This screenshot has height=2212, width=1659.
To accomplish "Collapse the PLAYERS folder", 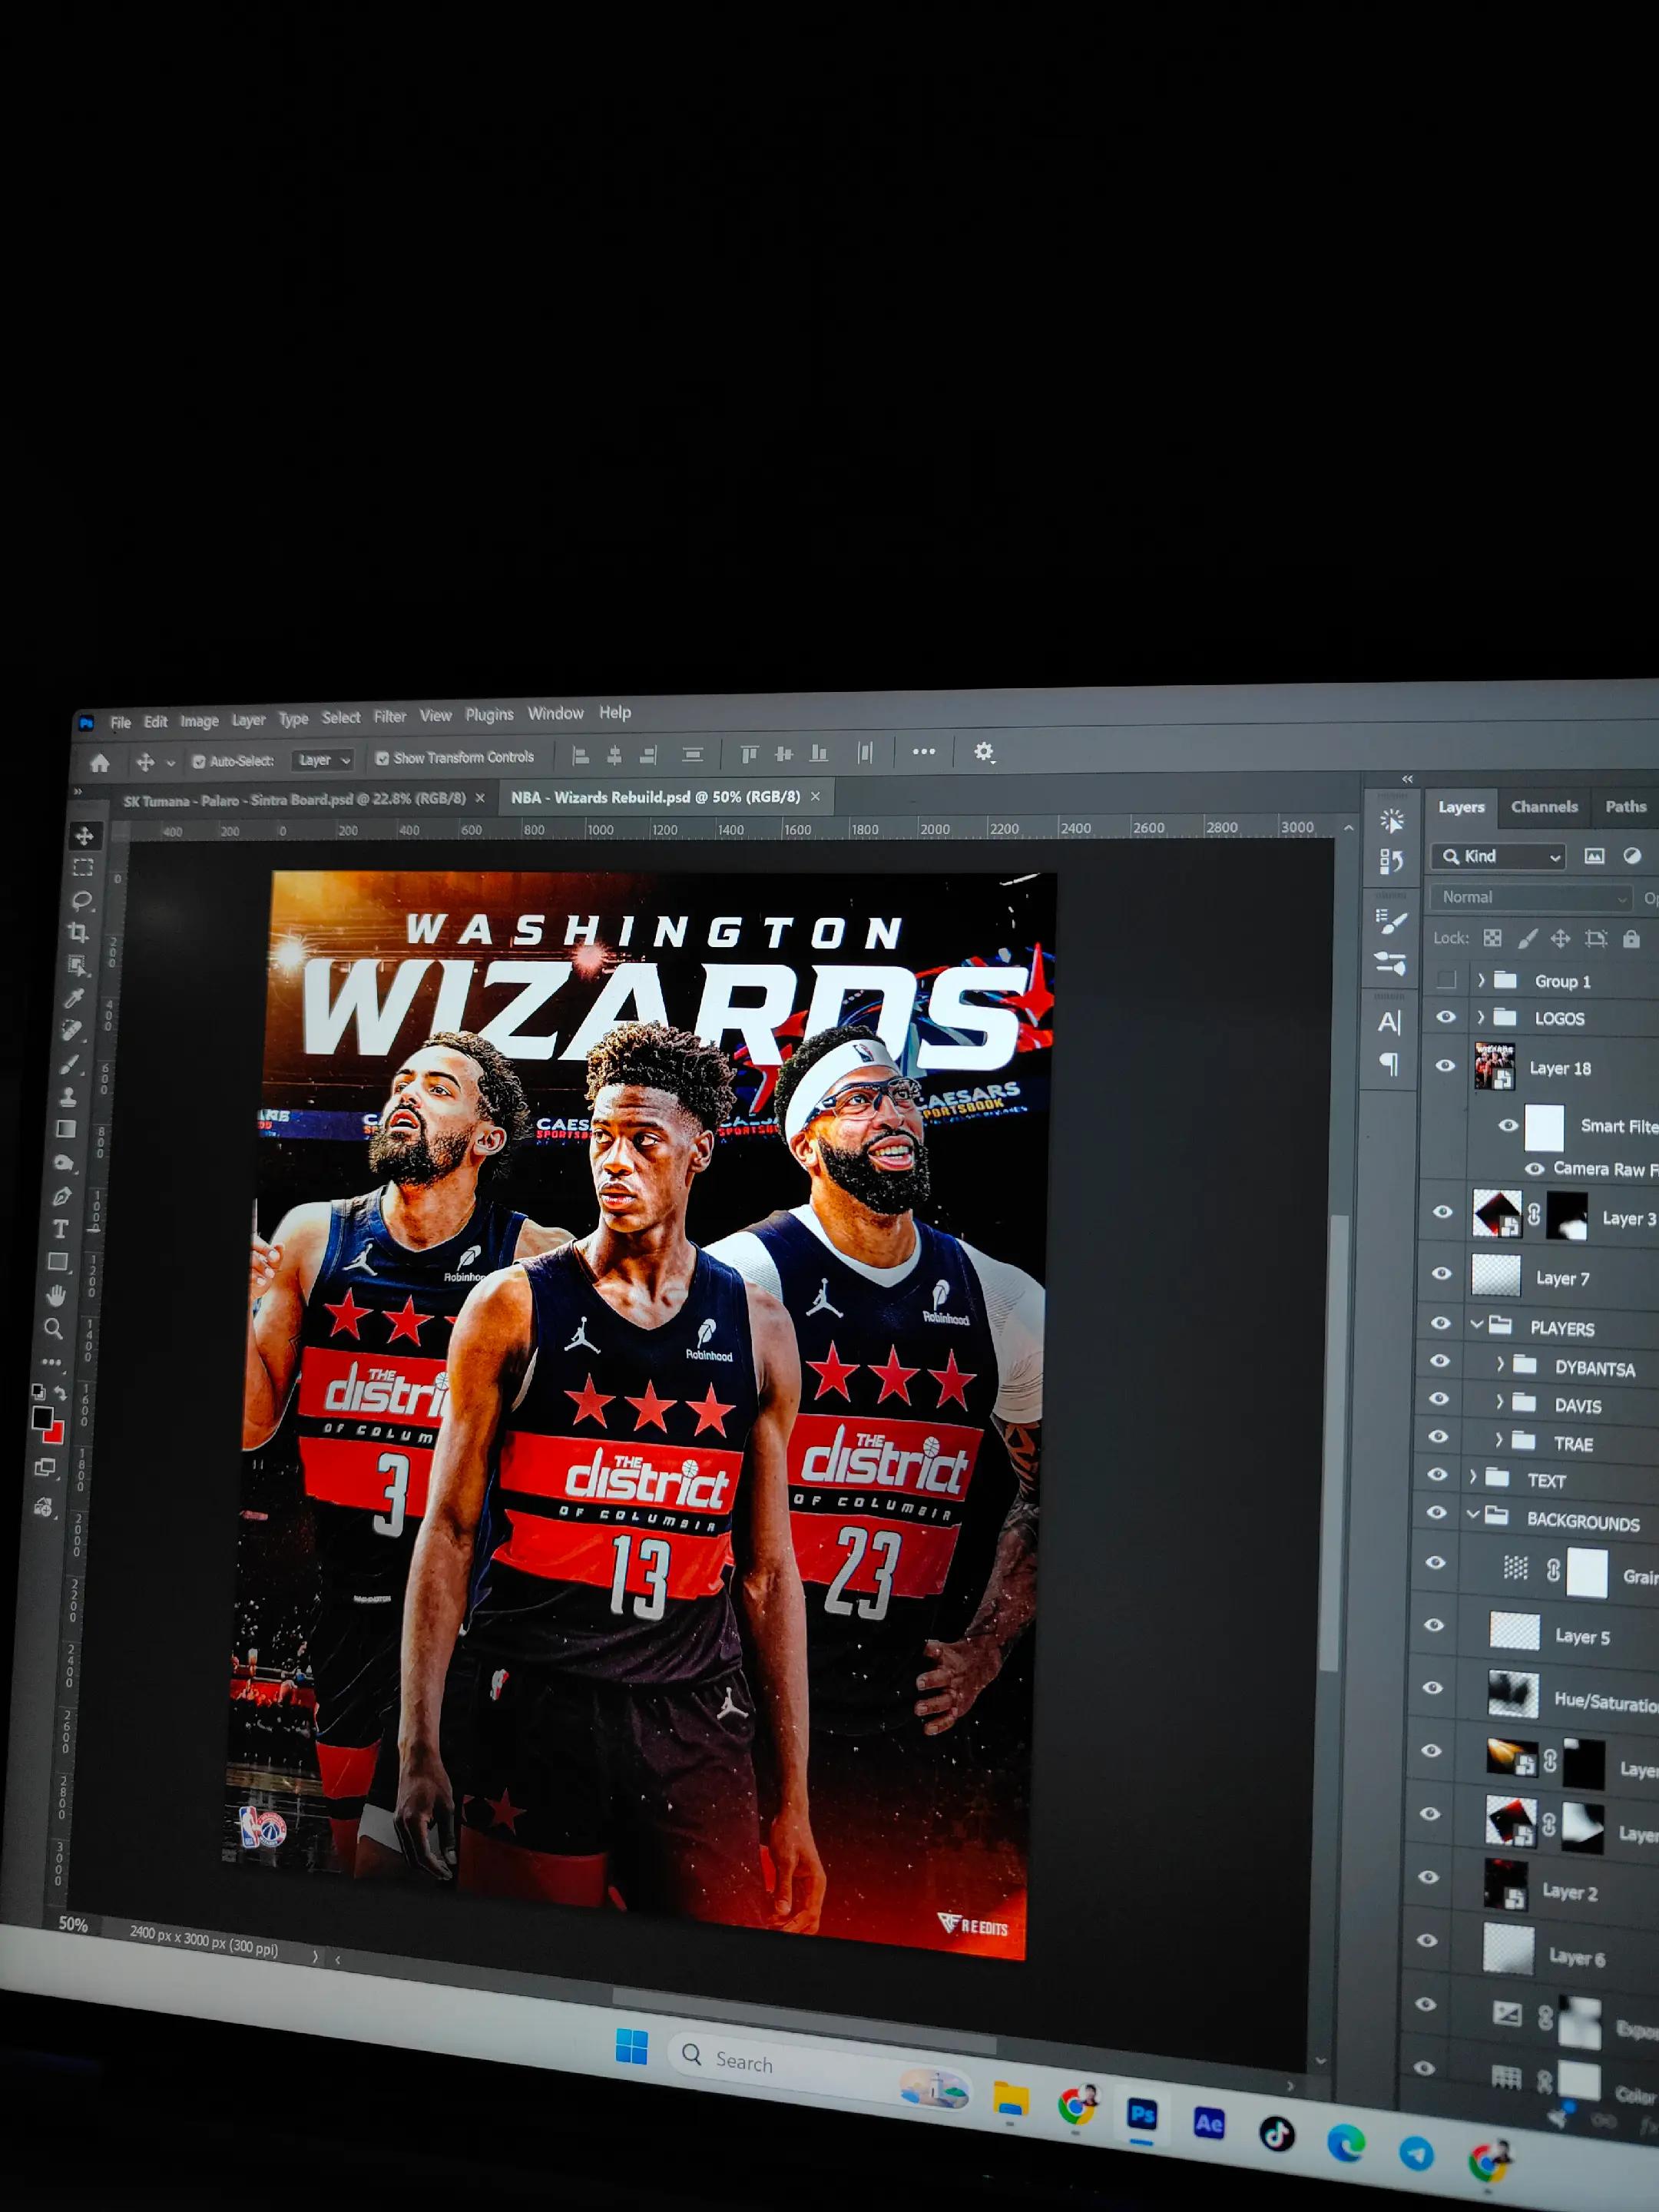I will tap(1476, 1324).
